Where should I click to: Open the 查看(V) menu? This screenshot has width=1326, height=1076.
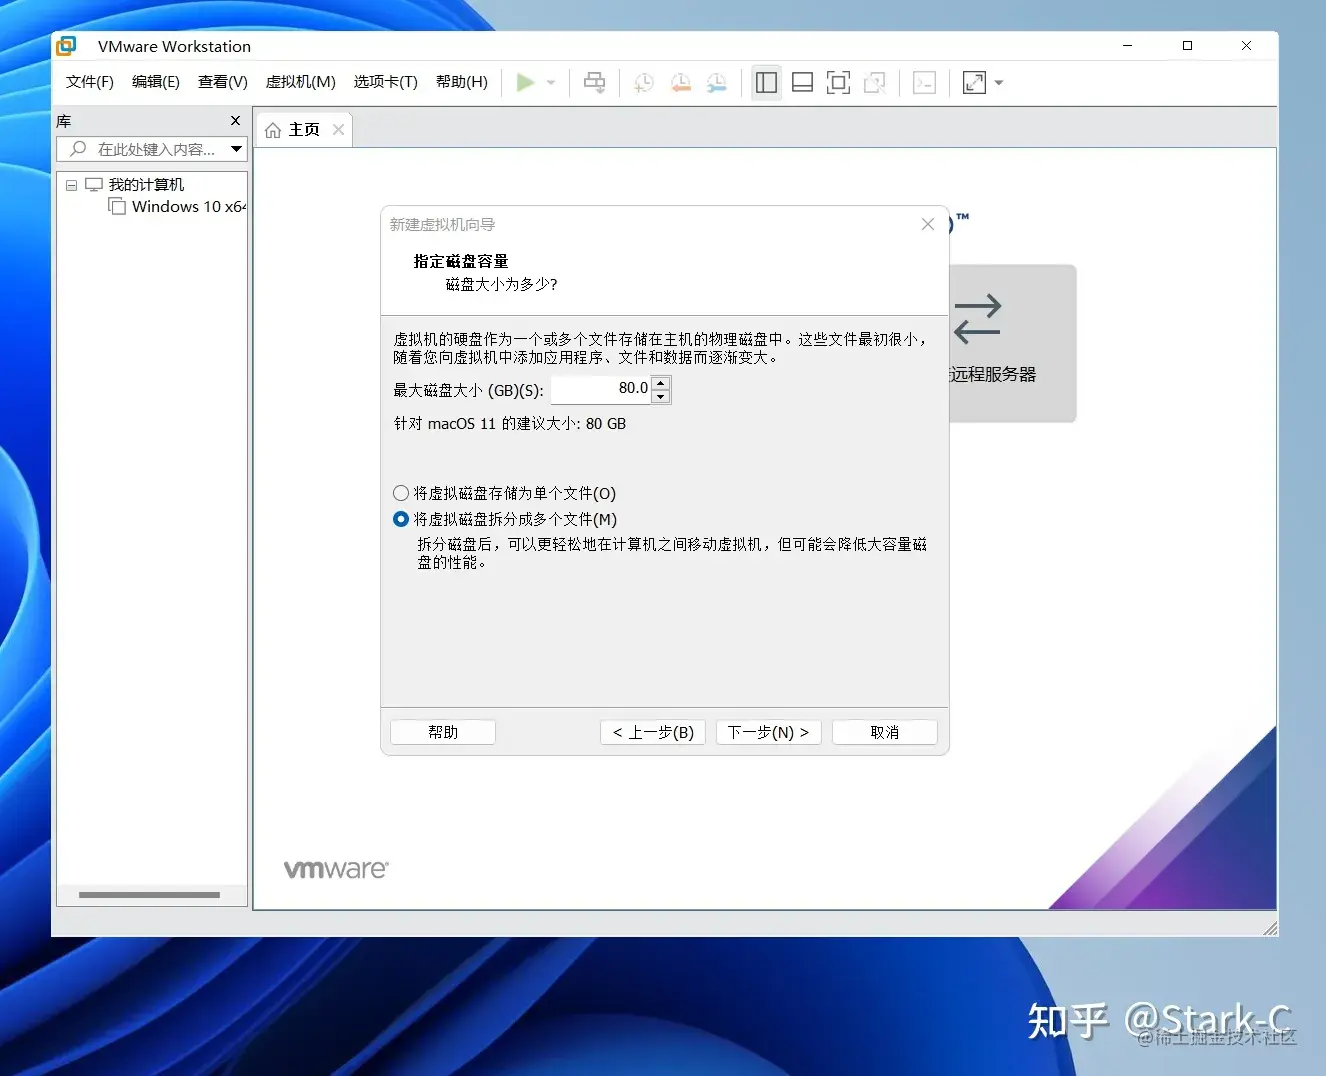pyautogui.click(x=223, y=82)
